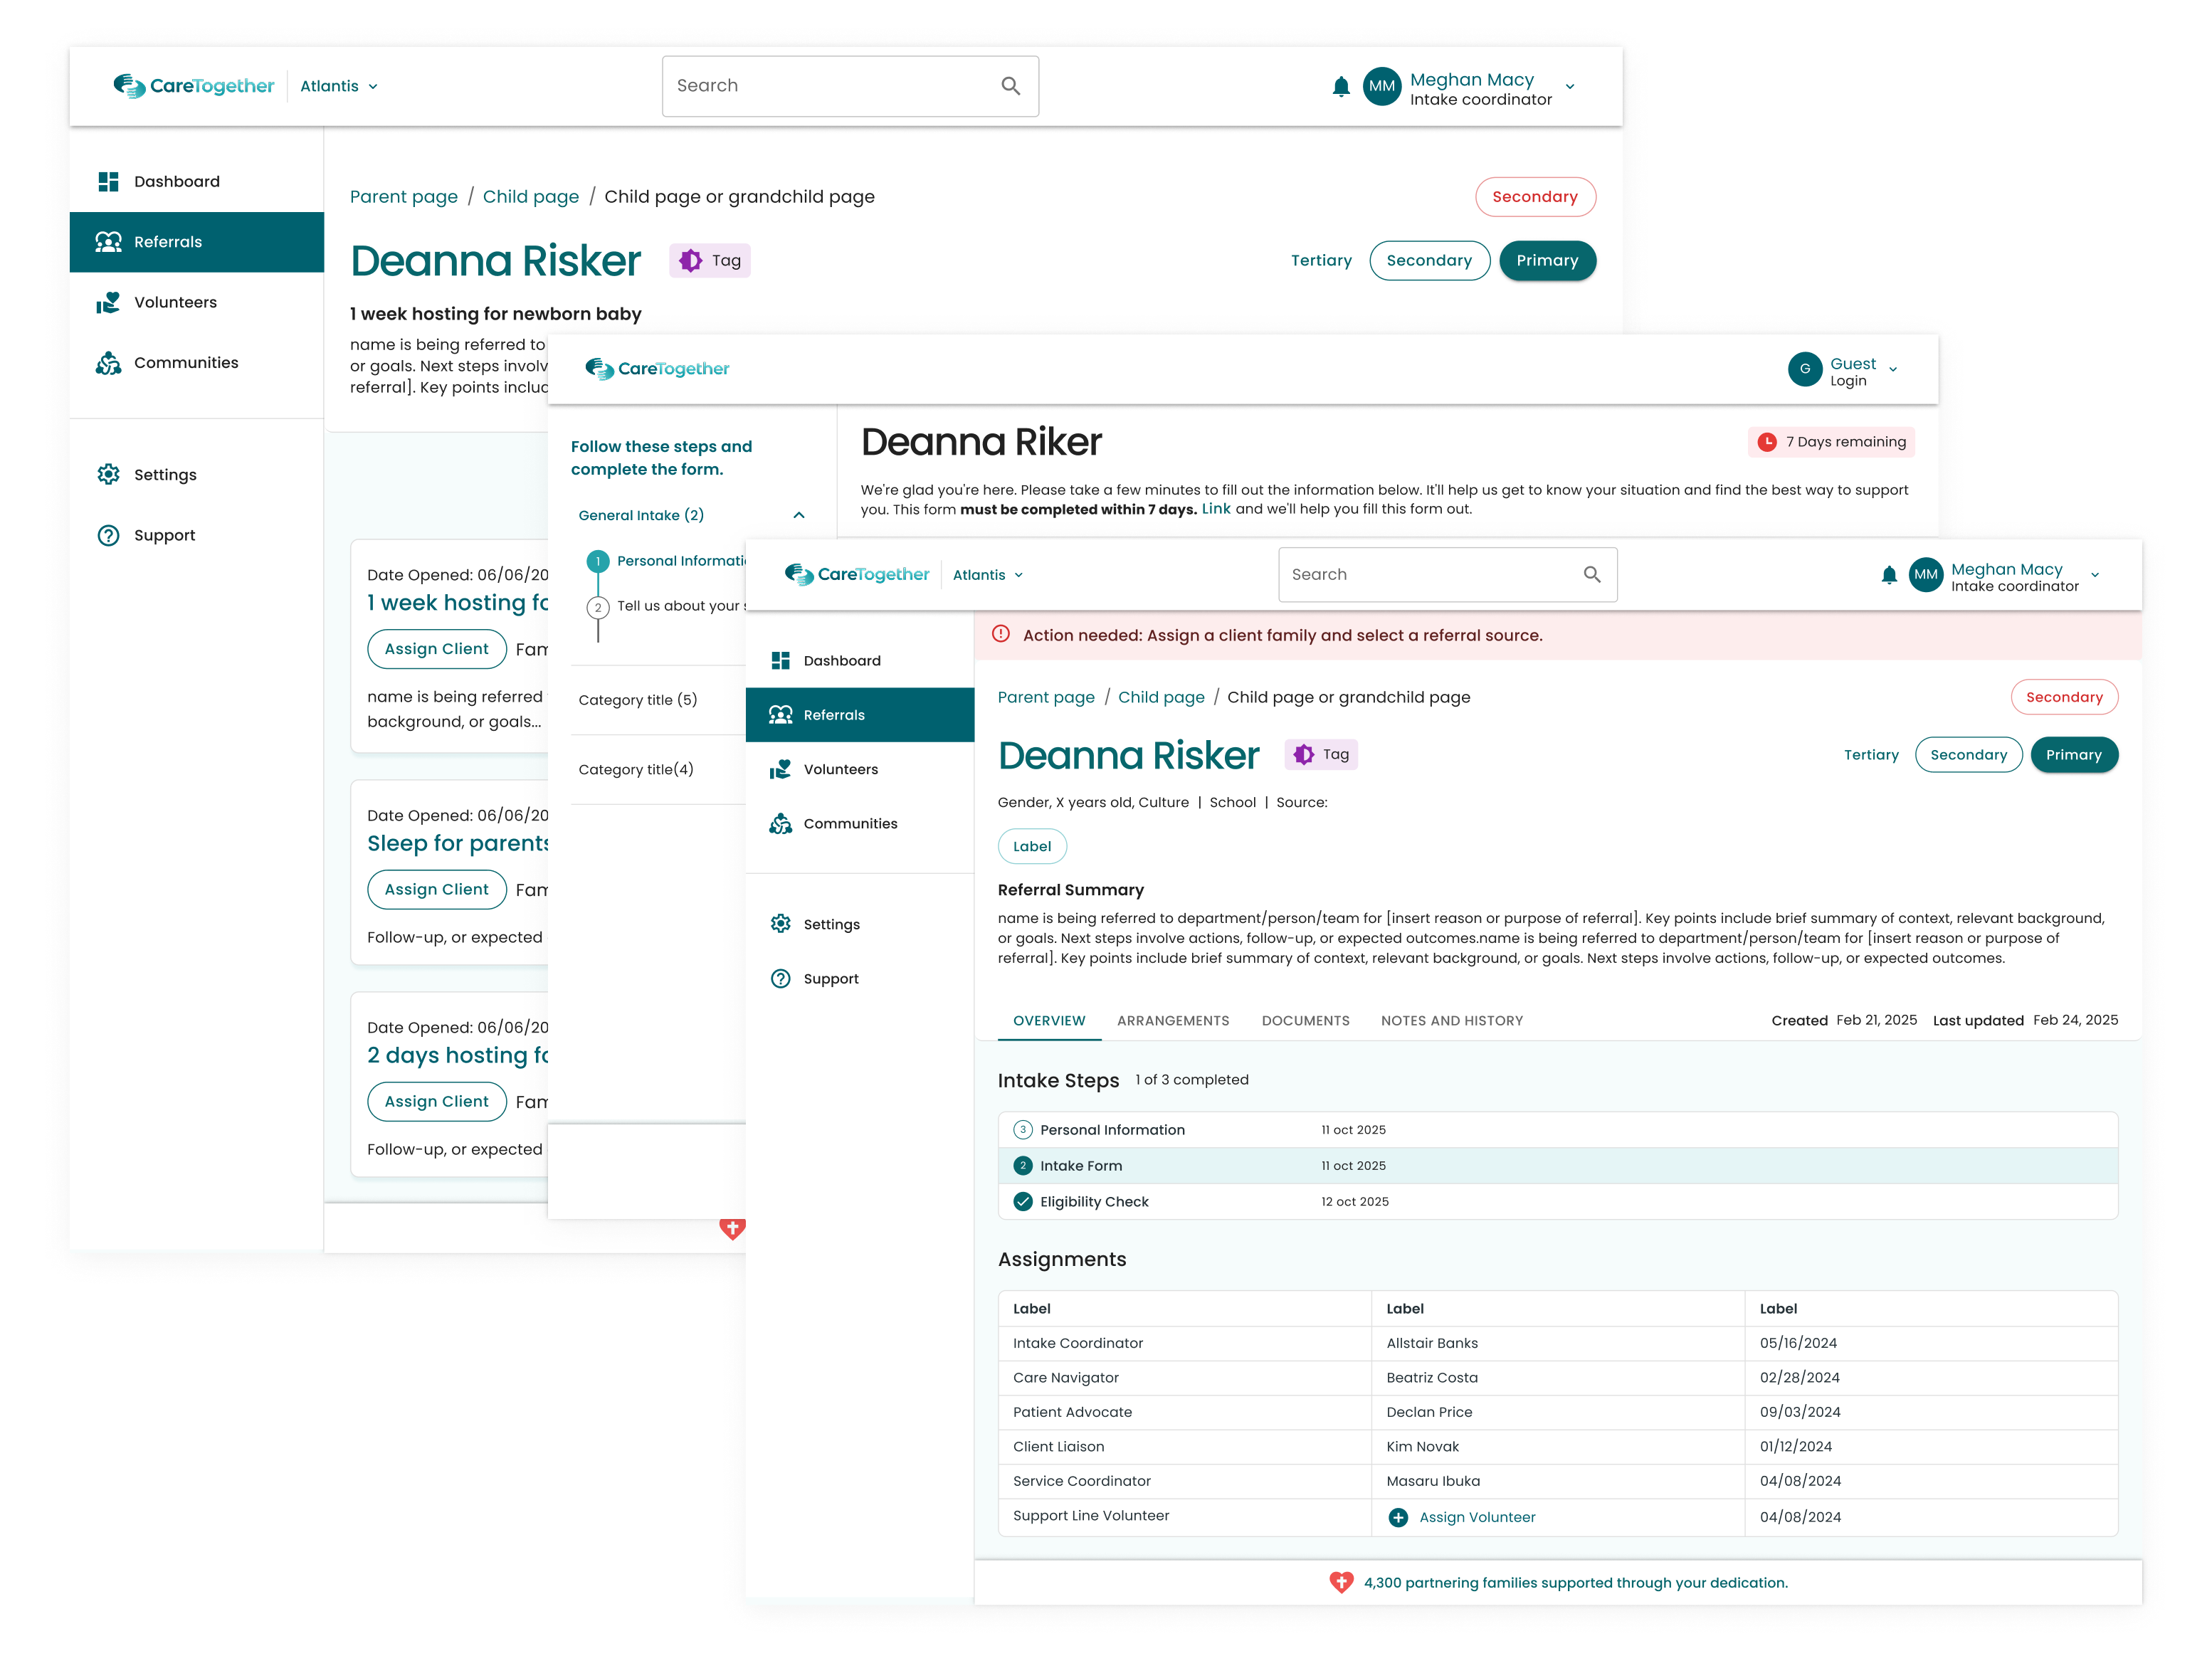Click the red heart icon in the footer

pyautogui.click(x=1341, y=1582)
